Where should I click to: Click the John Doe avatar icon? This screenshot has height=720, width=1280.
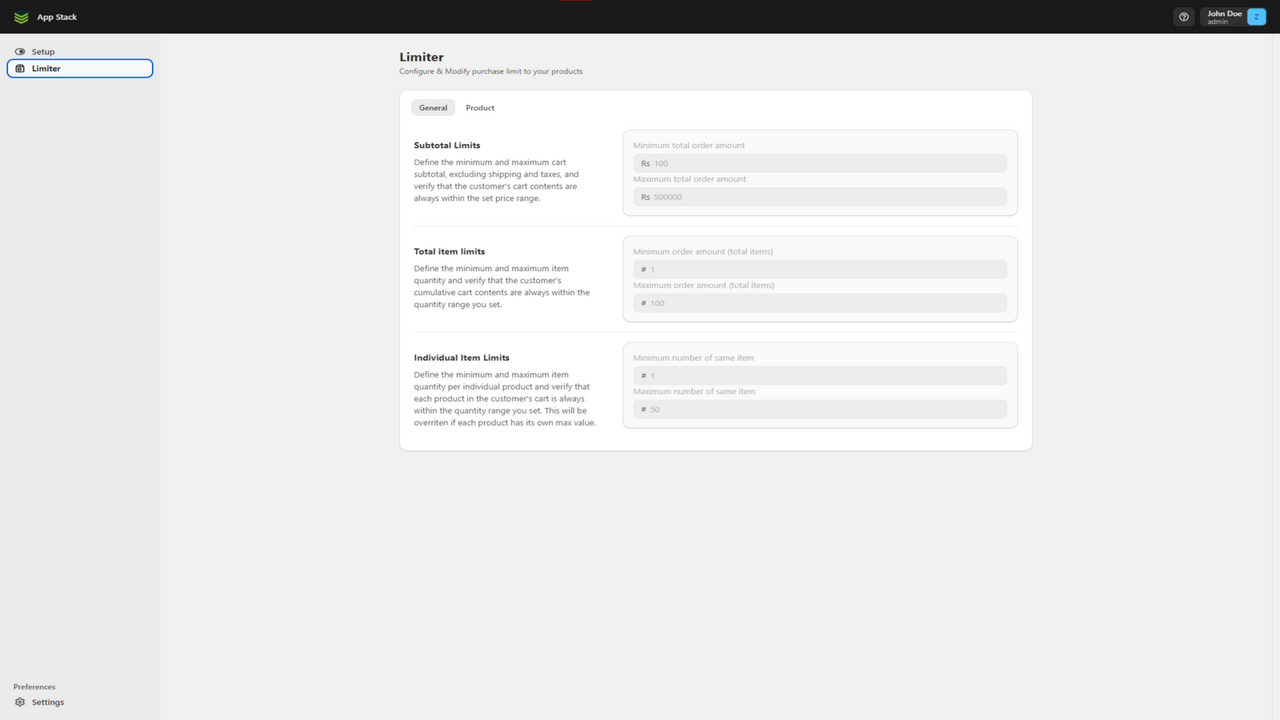click(x=1256, y=17)
